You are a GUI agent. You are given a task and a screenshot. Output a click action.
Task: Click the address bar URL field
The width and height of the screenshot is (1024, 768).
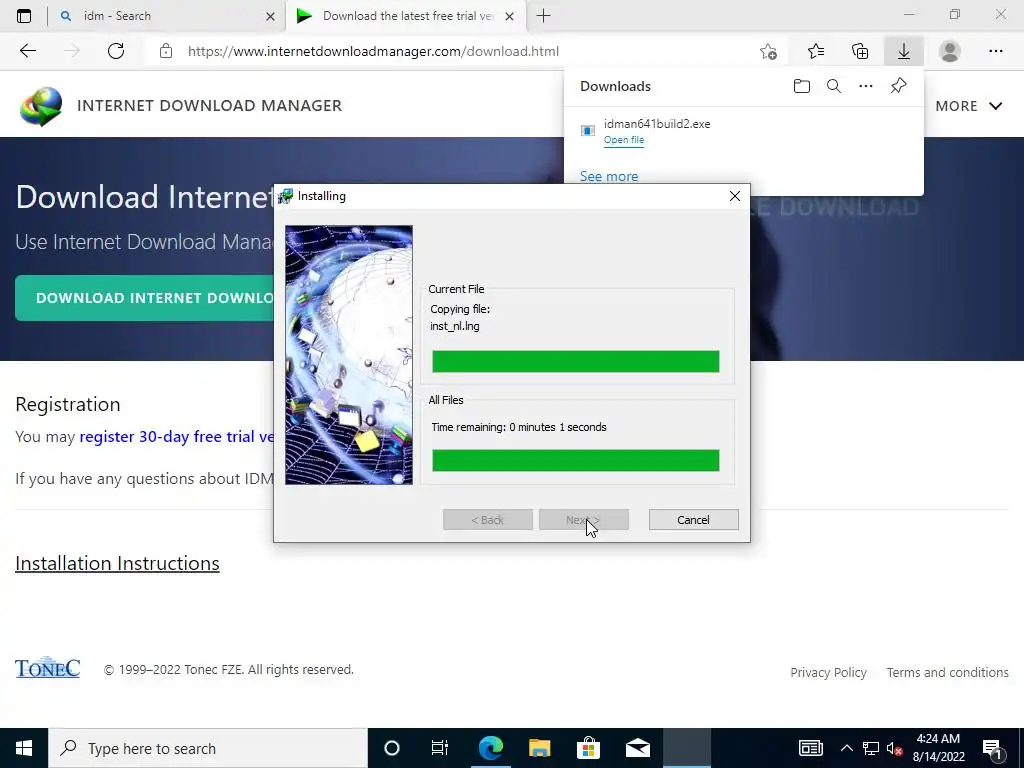click(x=451, y=51)
